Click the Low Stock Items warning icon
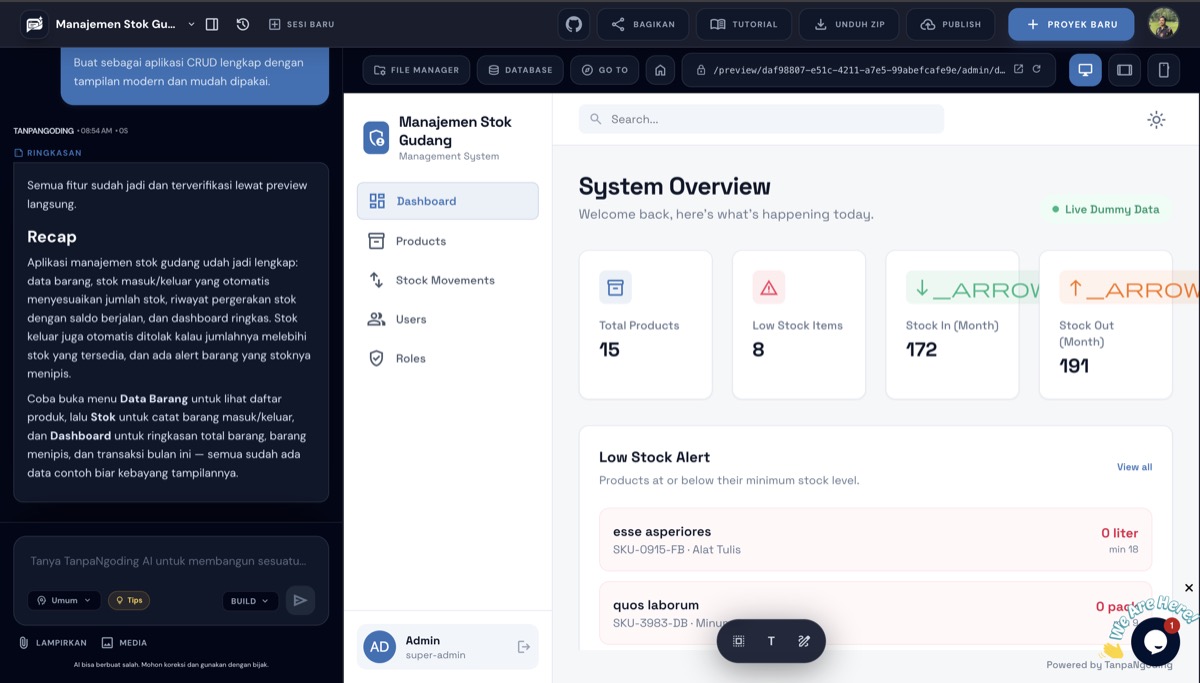The height and width of the screenshot is (683, 1200). [x=769, y=287]
